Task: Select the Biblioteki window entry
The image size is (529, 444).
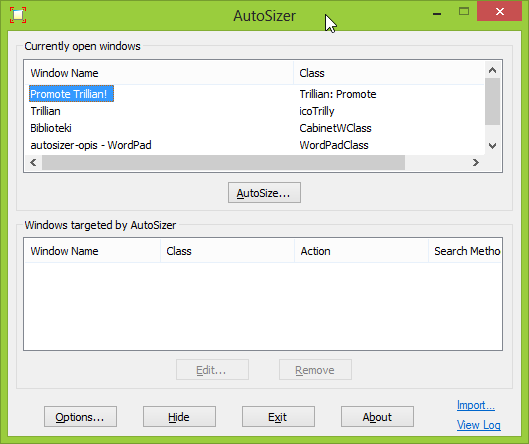Action: tap(51, 128)
